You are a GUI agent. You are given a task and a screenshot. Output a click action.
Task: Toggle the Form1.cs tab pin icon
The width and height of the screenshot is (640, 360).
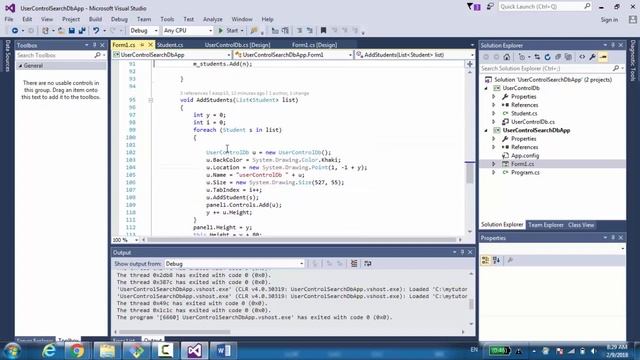click(x=142, y=45)
